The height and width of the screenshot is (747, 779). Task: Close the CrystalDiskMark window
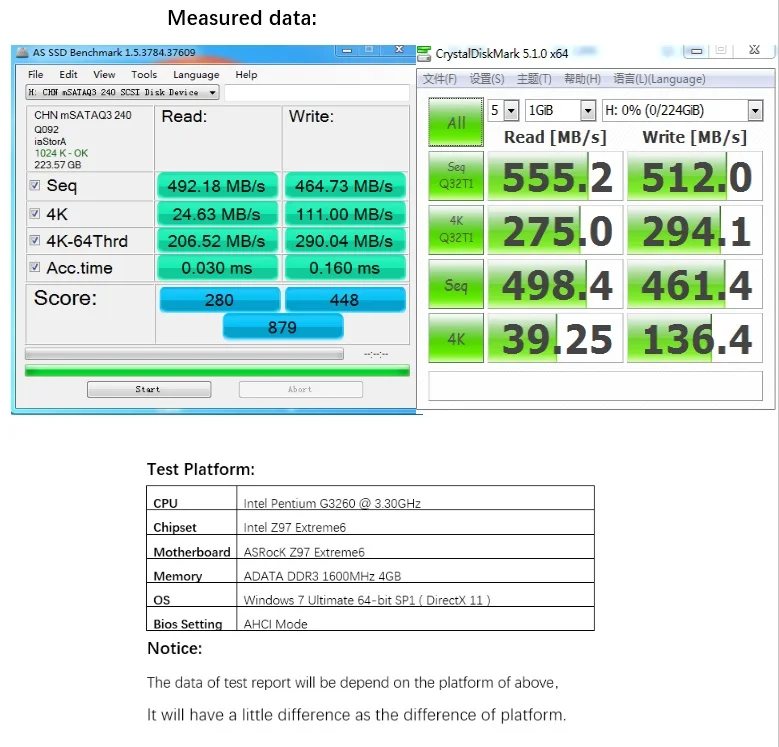(754, 50)
